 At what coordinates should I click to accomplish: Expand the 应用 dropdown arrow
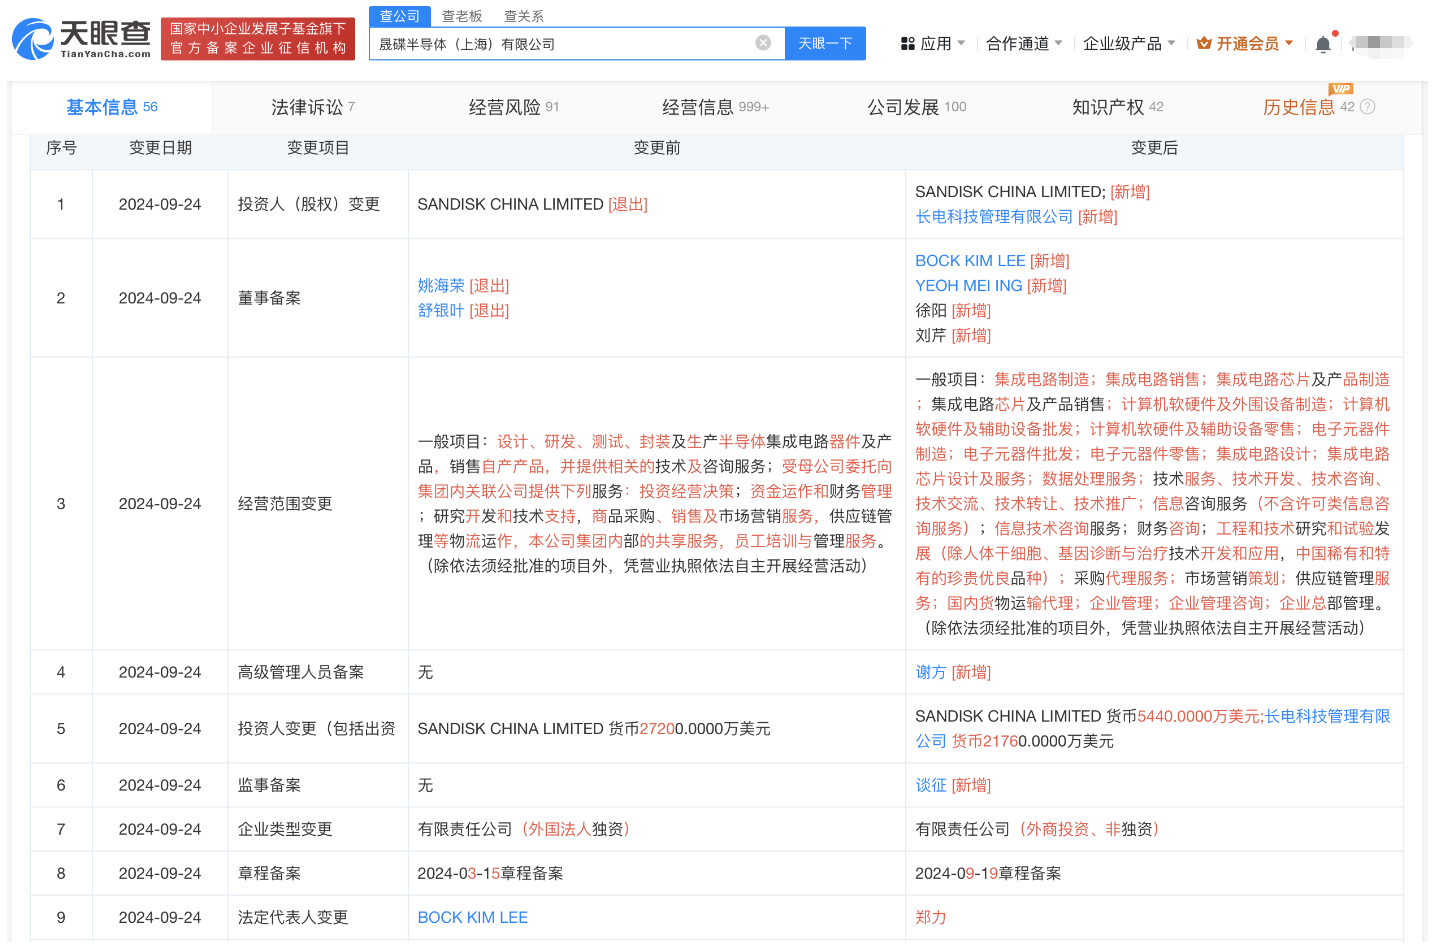[961, 44]
